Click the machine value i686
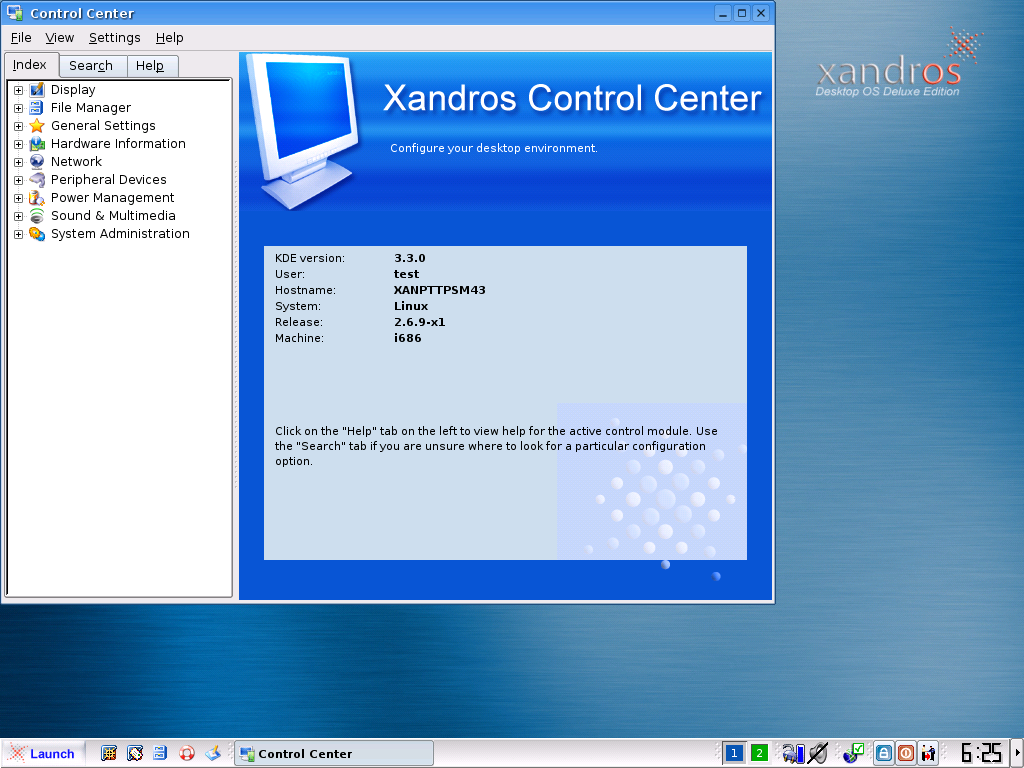The height and width of the screenshot is (768, 1024). click(x=408, y=338)
